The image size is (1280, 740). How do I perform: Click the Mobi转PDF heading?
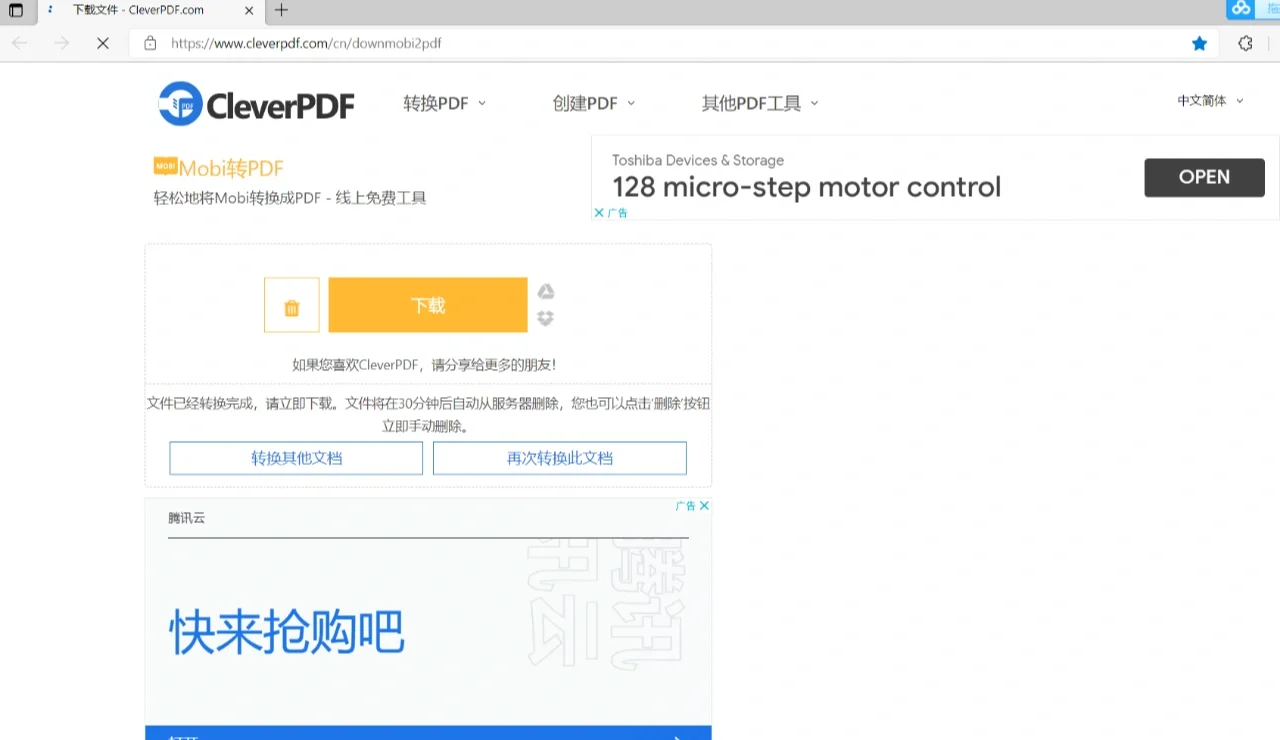231,168
